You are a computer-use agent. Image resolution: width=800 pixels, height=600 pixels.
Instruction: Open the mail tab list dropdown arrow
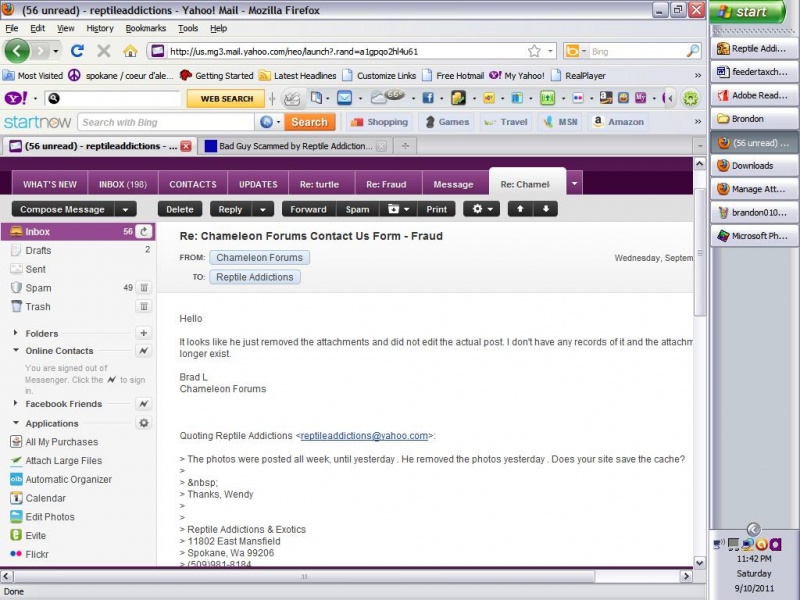(574, 183)
